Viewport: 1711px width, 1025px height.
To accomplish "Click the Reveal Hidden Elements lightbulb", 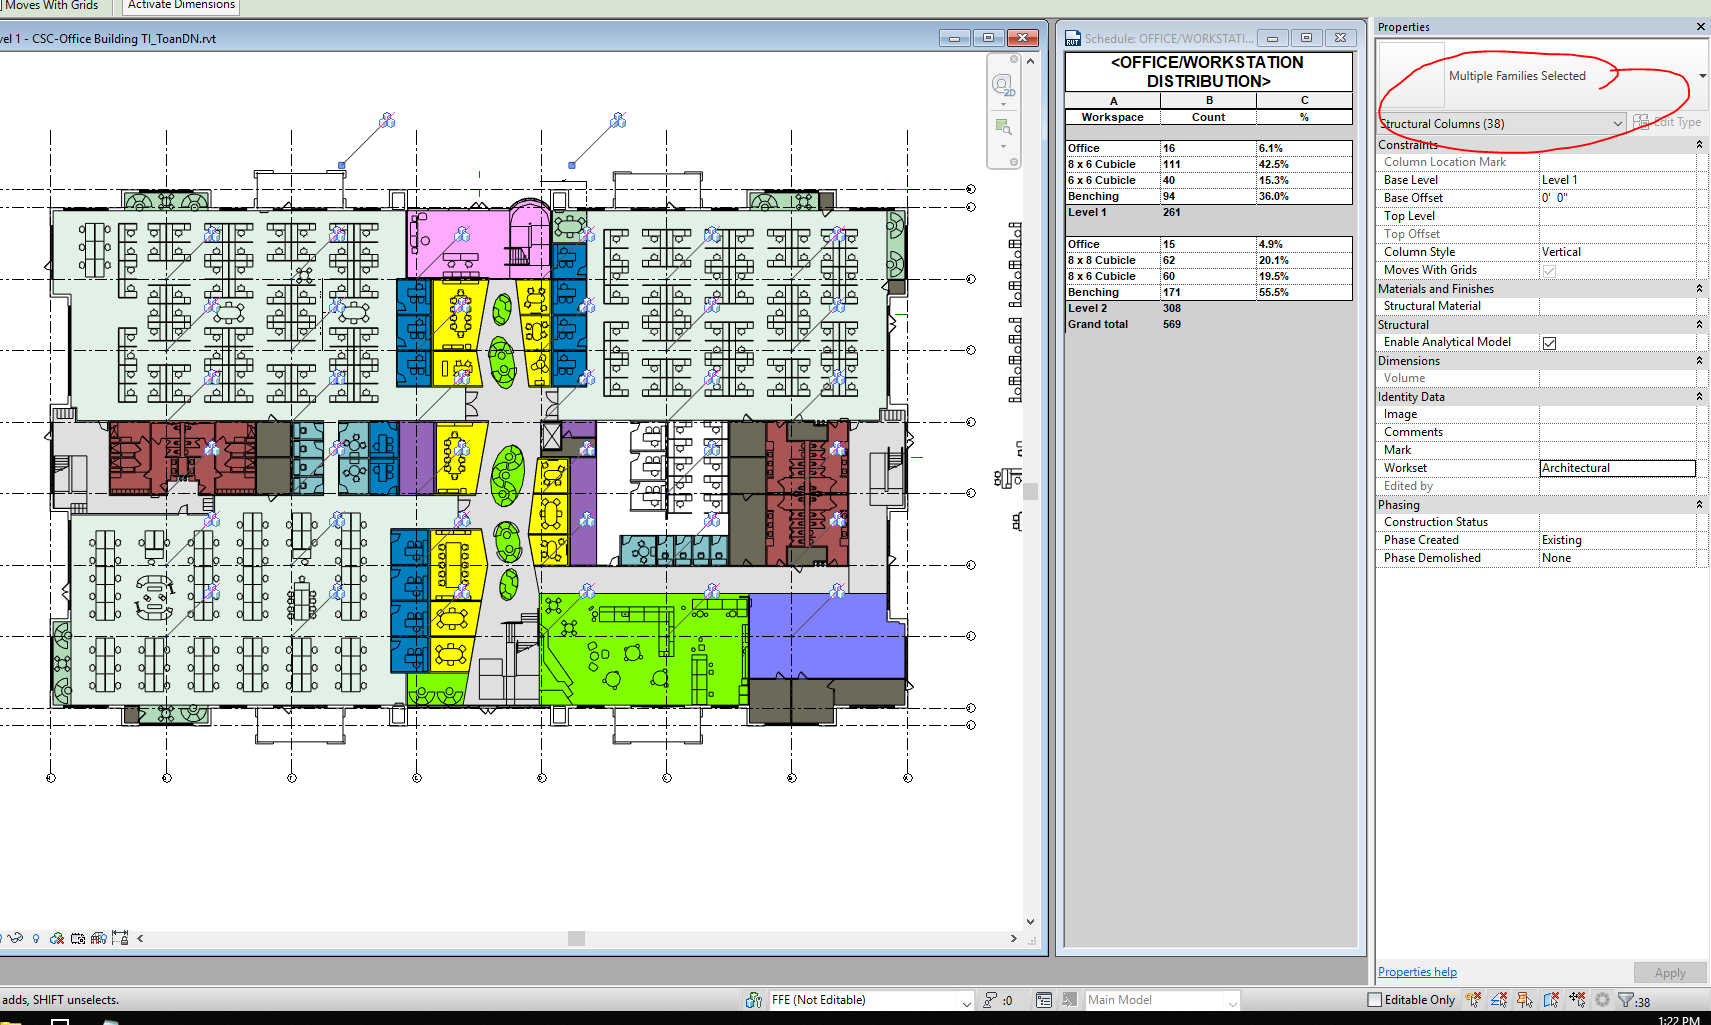I will coord(36,939).
